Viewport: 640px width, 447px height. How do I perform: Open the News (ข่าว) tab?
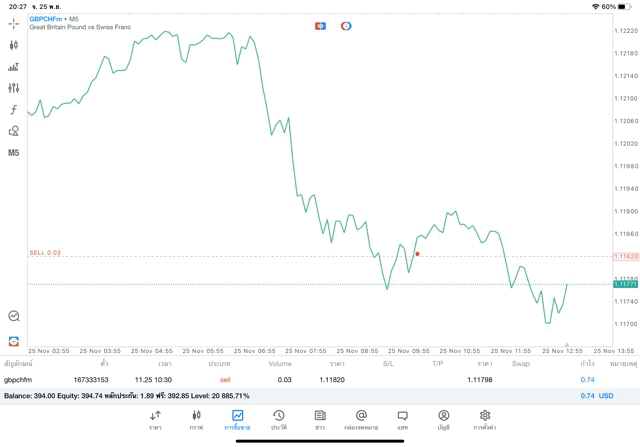tap(320, 420)
